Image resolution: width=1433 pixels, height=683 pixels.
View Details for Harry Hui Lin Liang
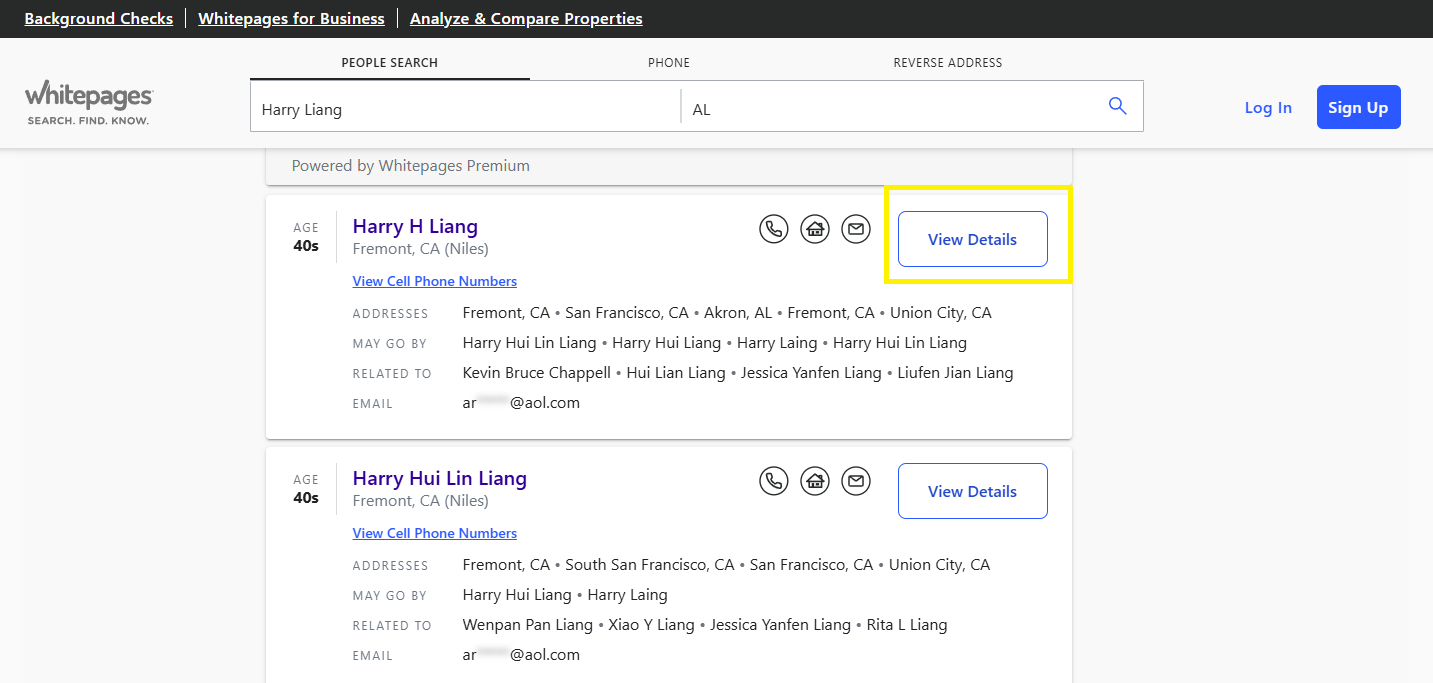(972, 491)
